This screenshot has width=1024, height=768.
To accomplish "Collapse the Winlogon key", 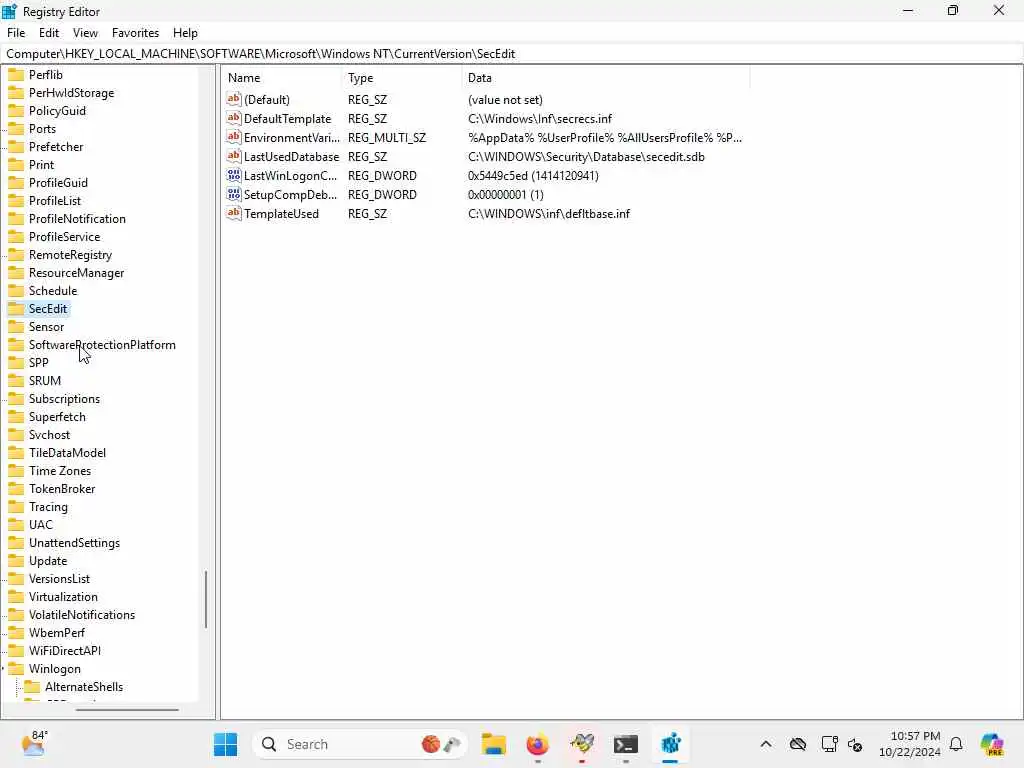I will 3,669.
